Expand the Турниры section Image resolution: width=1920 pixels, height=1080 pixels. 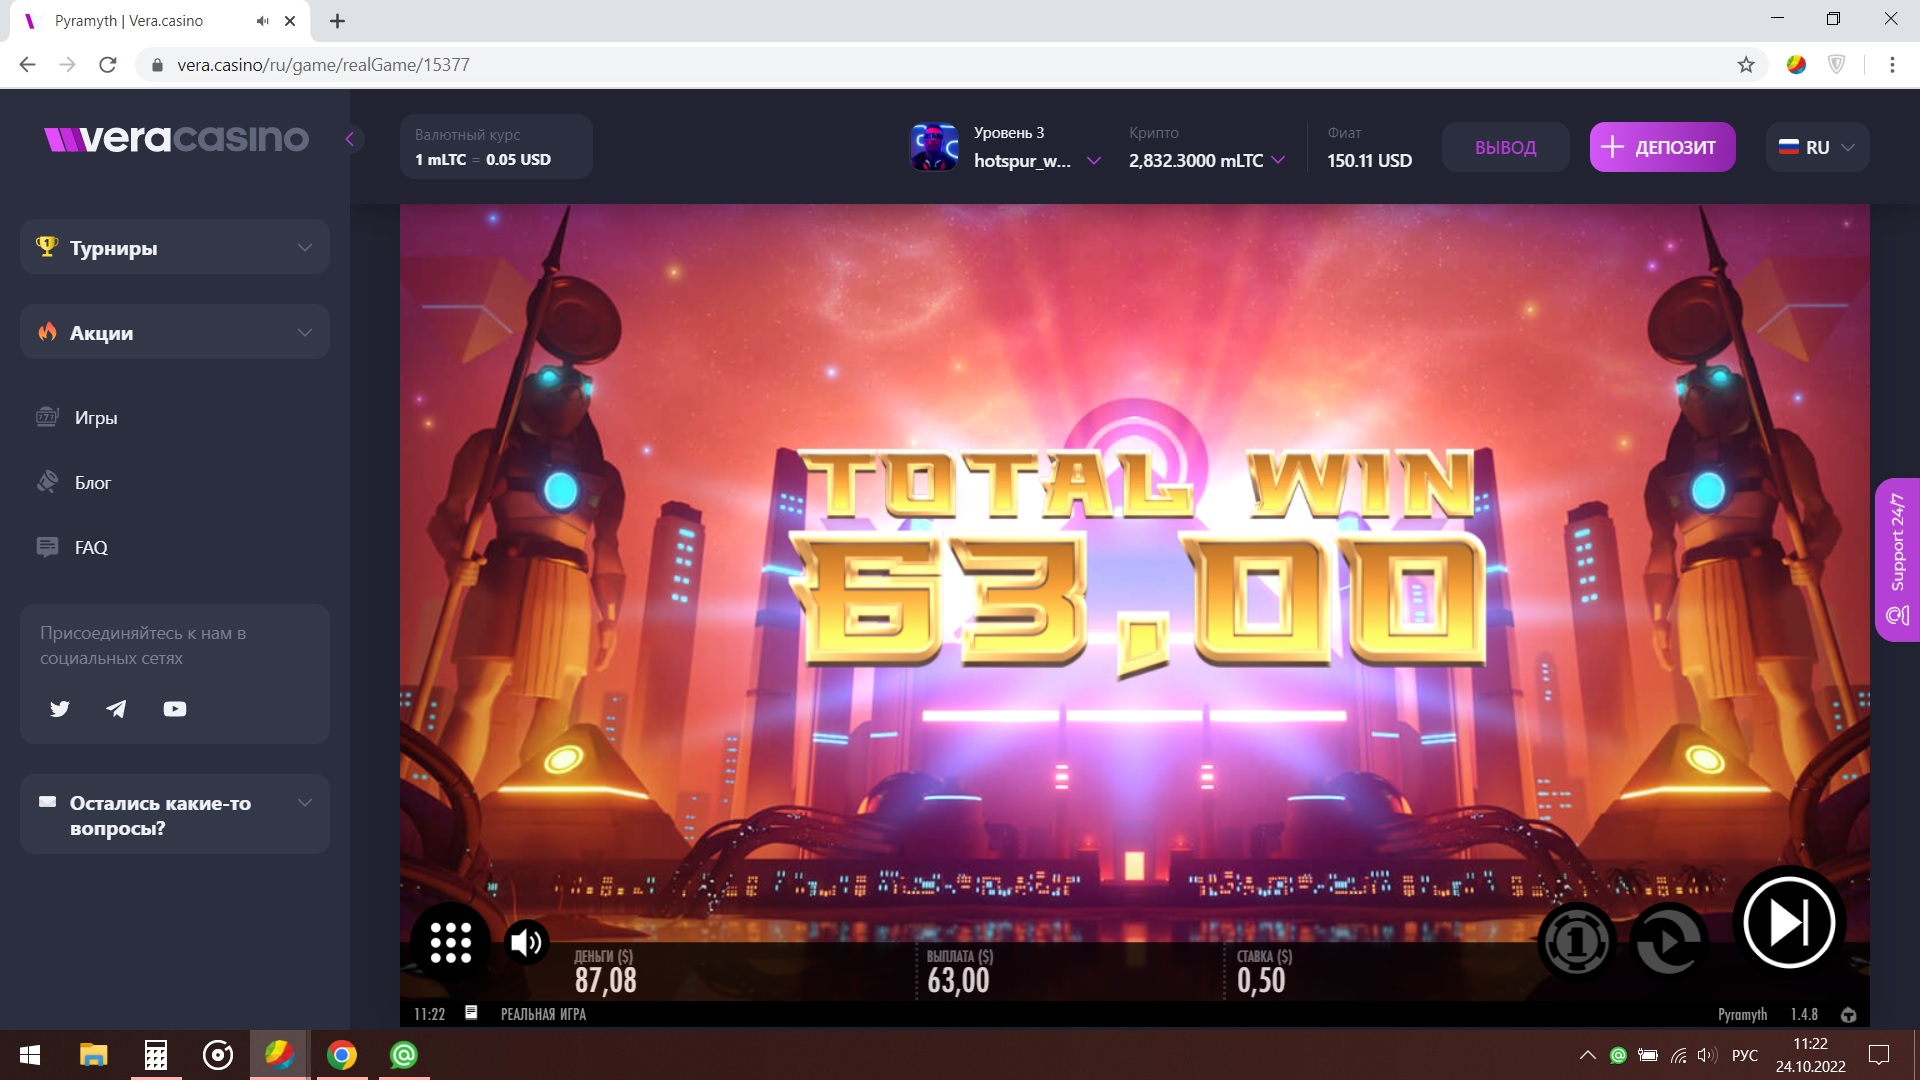click(175, 248)
